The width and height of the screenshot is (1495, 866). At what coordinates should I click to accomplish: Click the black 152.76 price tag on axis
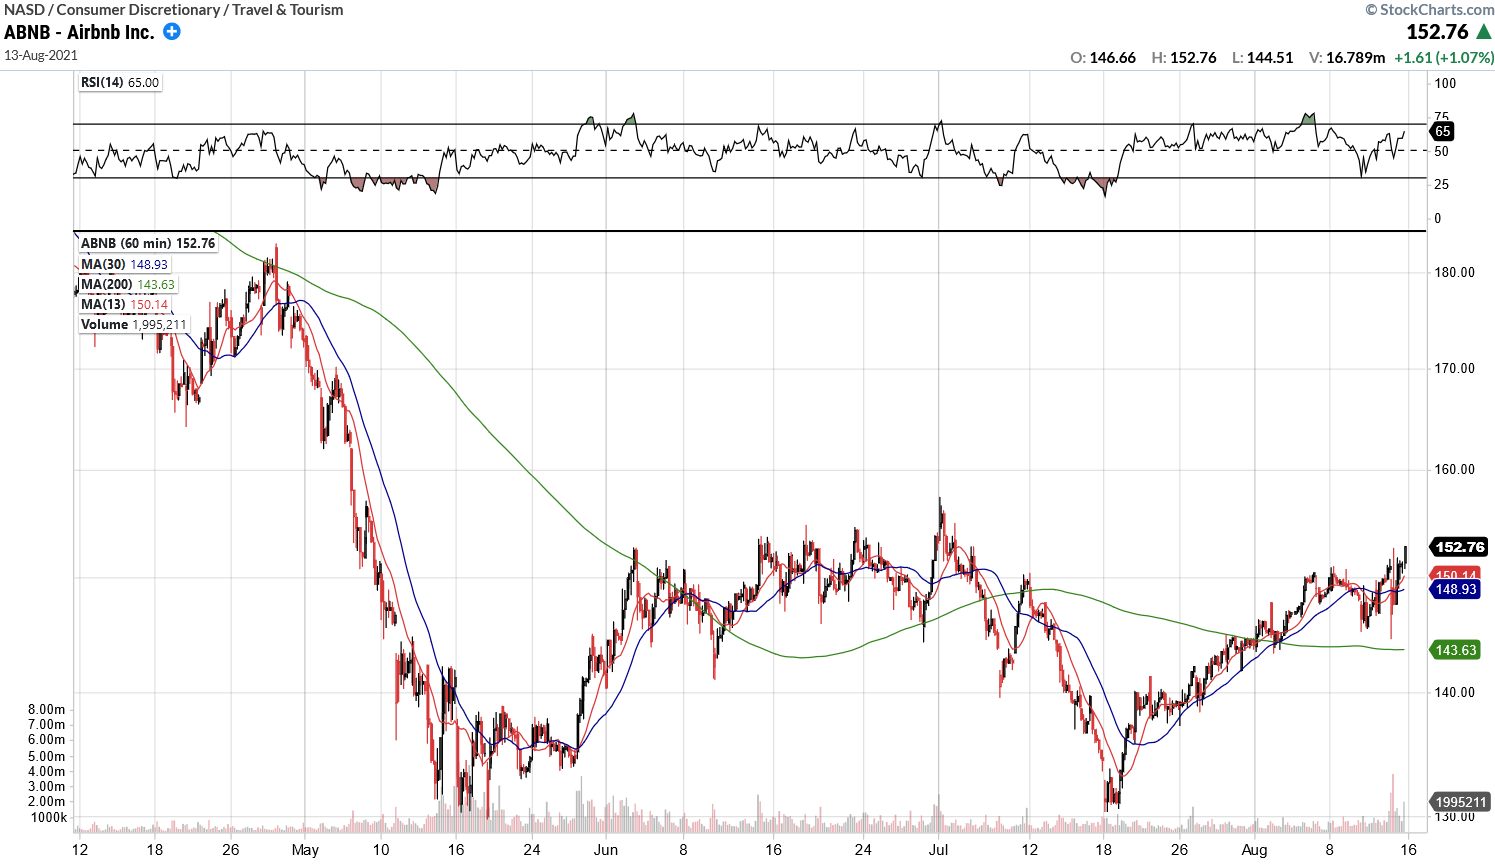(1460, 547)
